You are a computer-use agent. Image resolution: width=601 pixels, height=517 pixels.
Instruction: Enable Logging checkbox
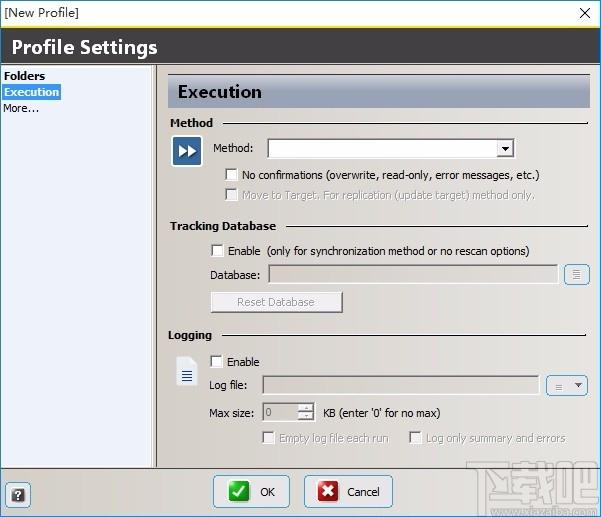[217, 361]
